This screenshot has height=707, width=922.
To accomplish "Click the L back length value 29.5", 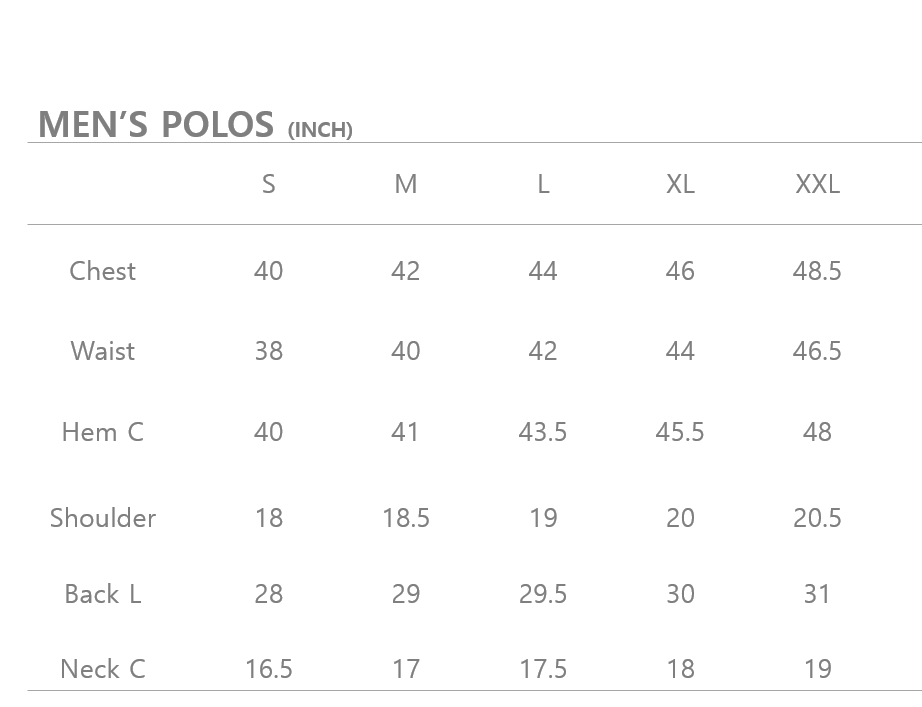I will (543, 594).
